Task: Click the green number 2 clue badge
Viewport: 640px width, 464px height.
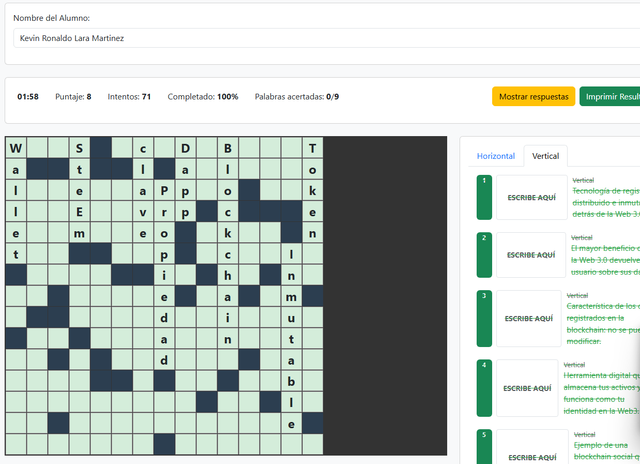Action: (x=484, y=255)
